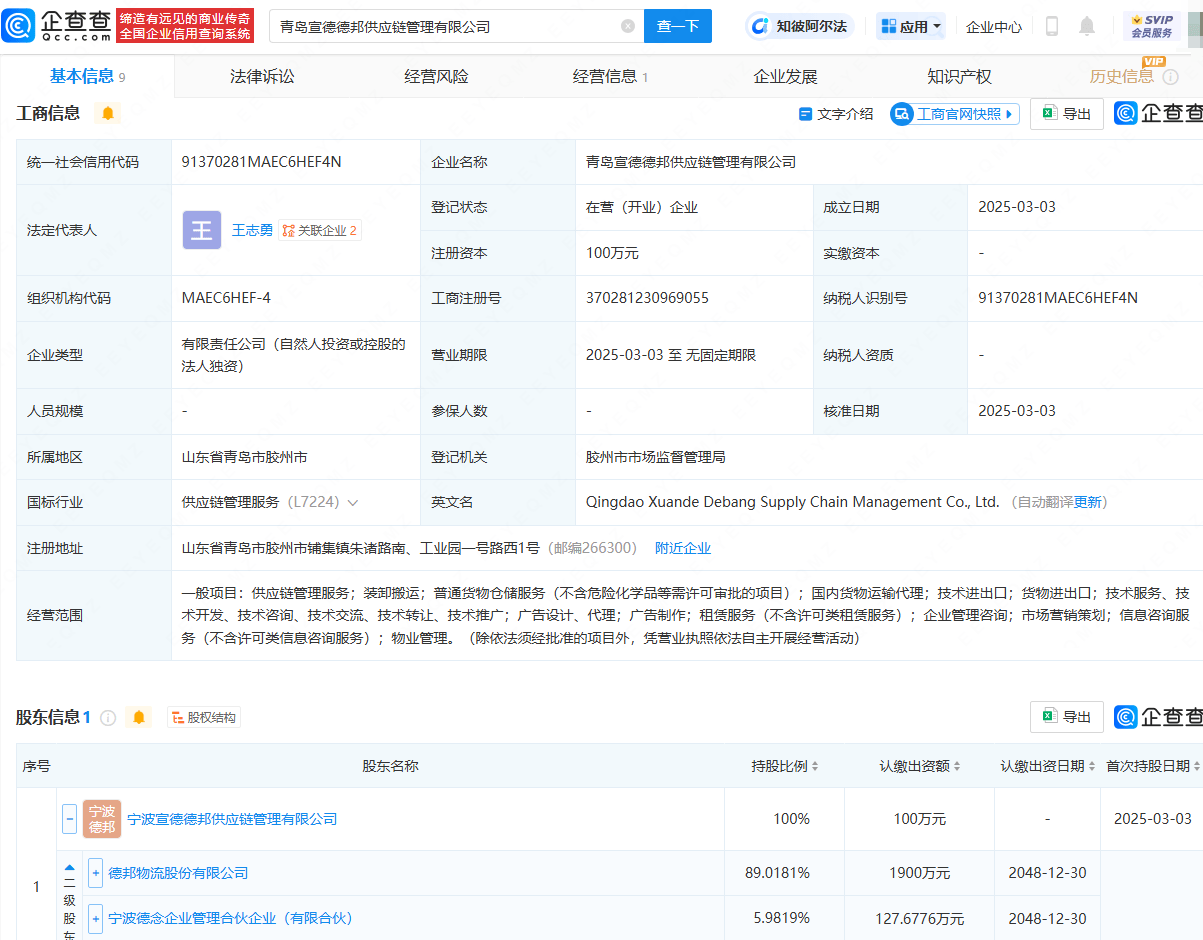Click 股权结构 button

coord(204,717)
